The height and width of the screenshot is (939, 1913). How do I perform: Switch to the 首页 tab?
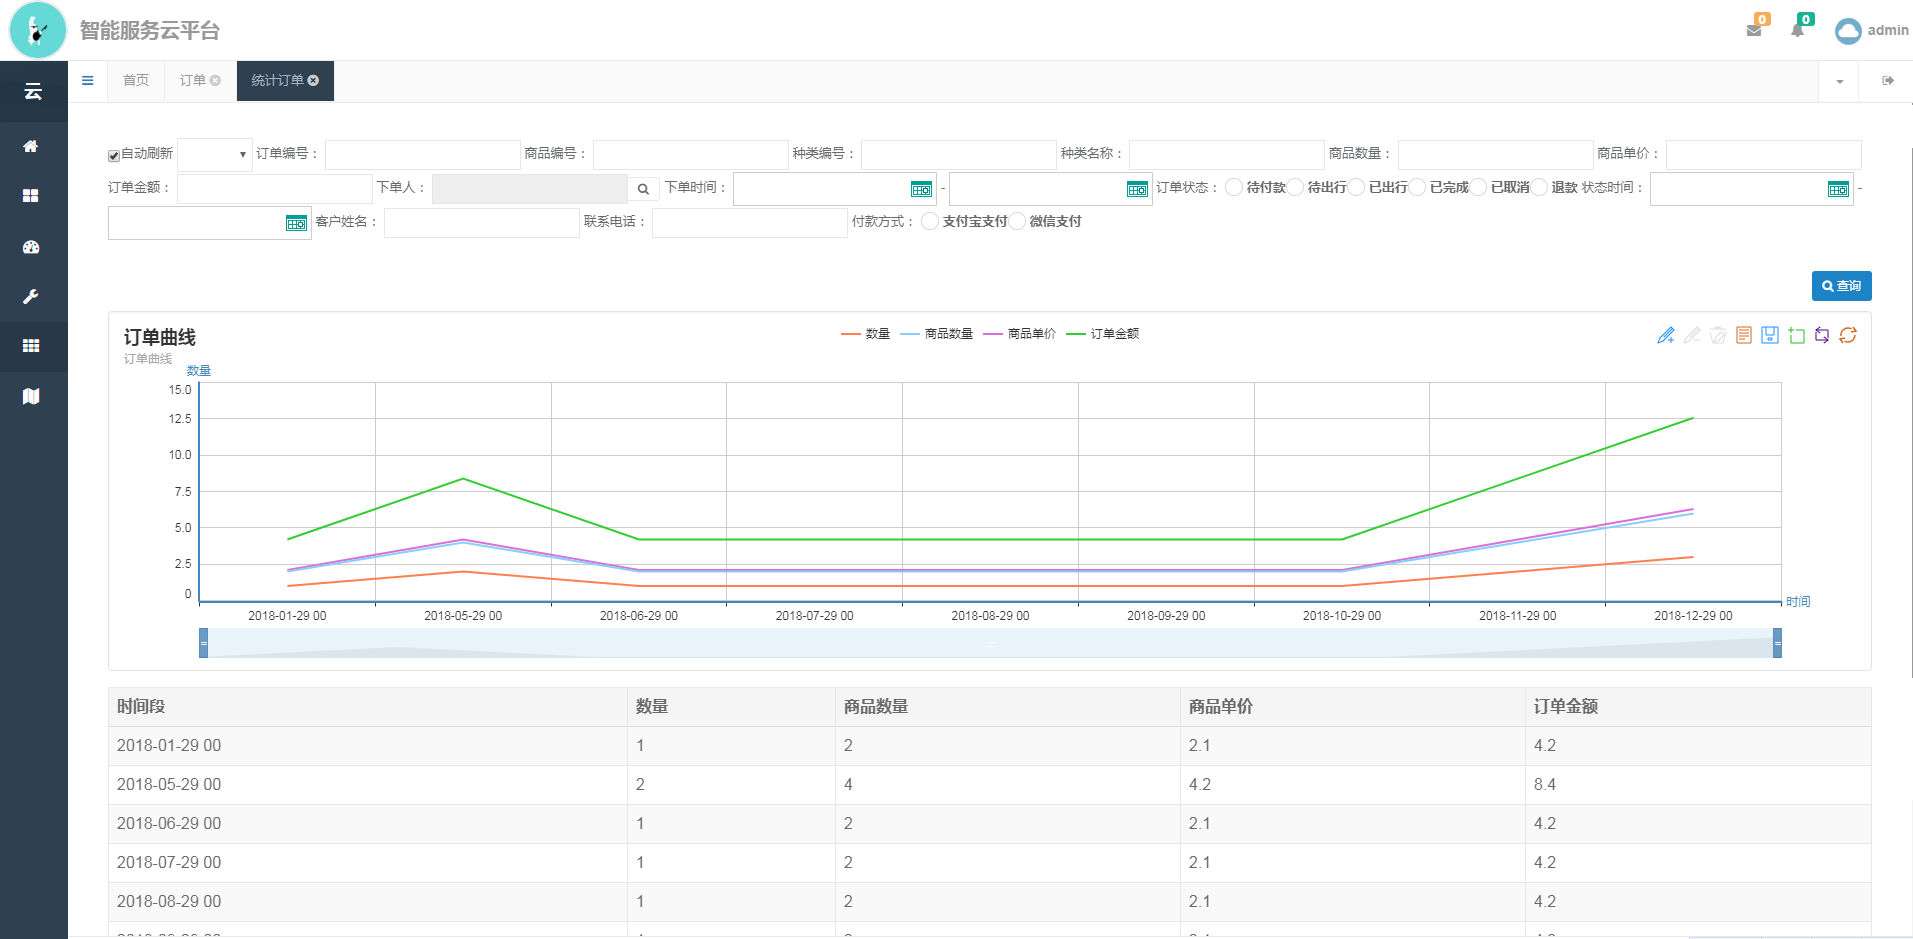pos(136,81)
